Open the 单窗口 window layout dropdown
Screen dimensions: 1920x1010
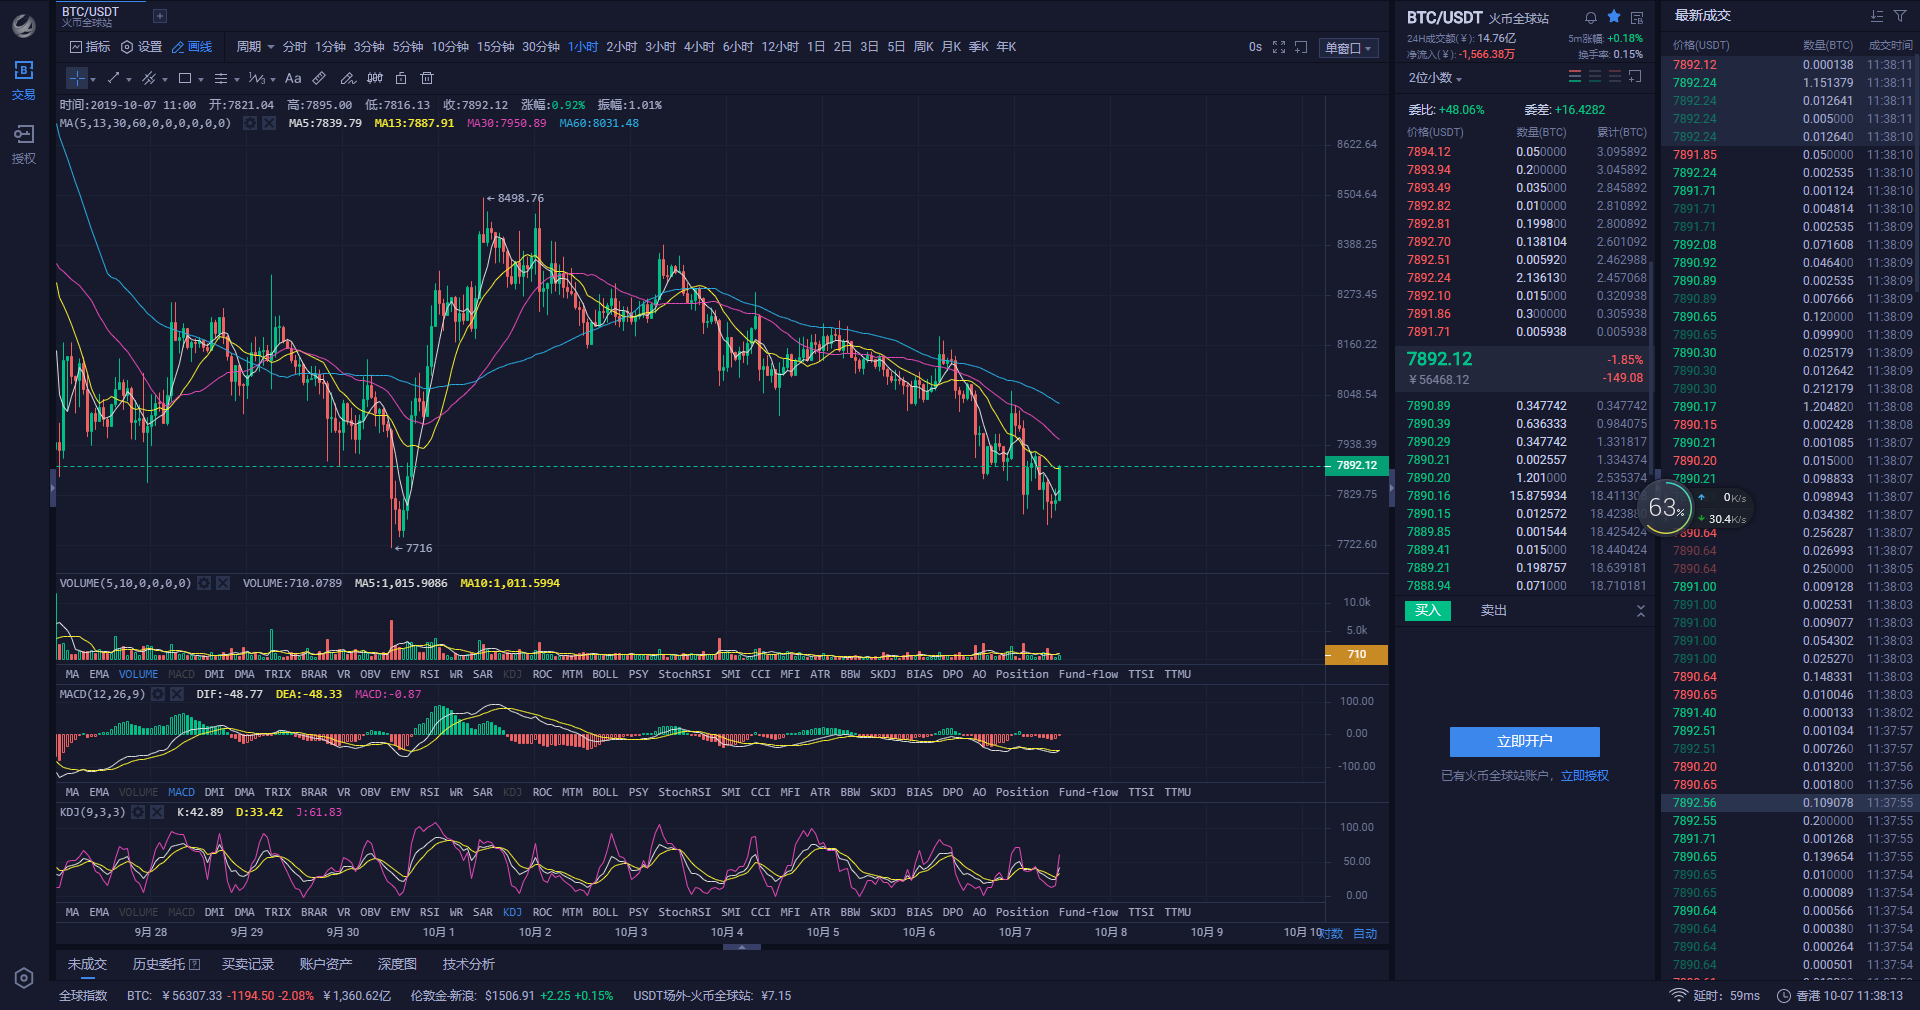coord(1348,48)
